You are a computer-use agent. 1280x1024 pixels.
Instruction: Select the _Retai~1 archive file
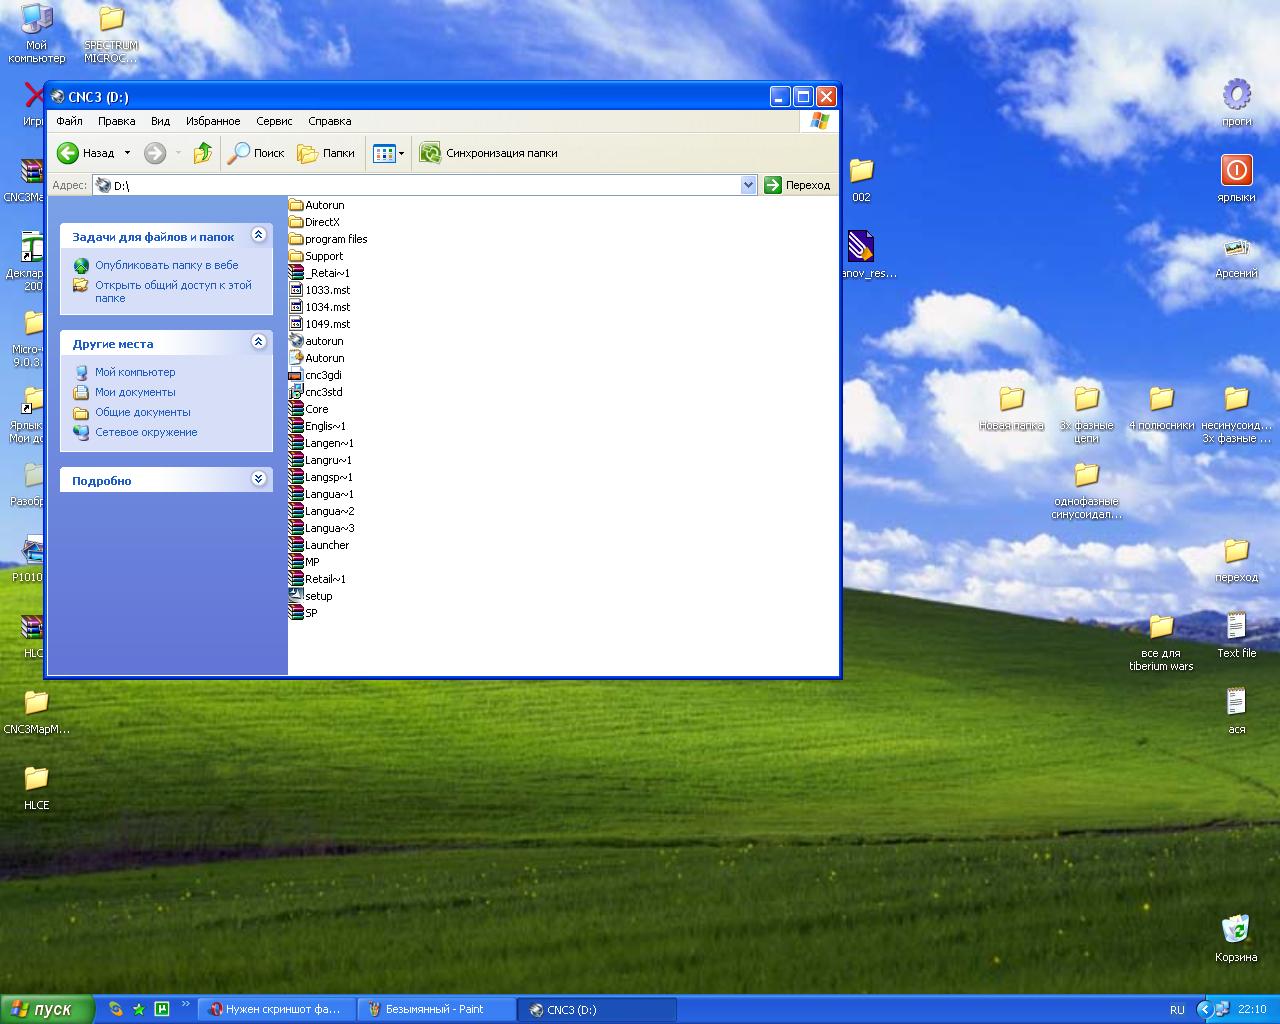319,273
